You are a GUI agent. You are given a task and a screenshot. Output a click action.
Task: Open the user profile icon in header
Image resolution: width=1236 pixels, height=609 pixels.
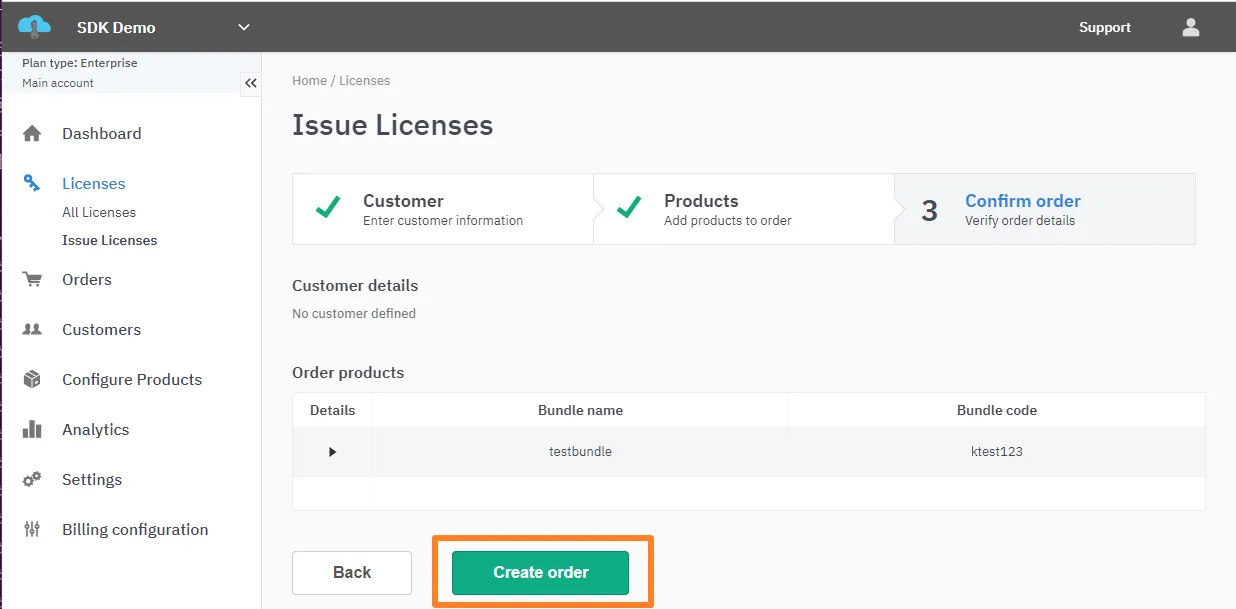[x=1190, y=27]
